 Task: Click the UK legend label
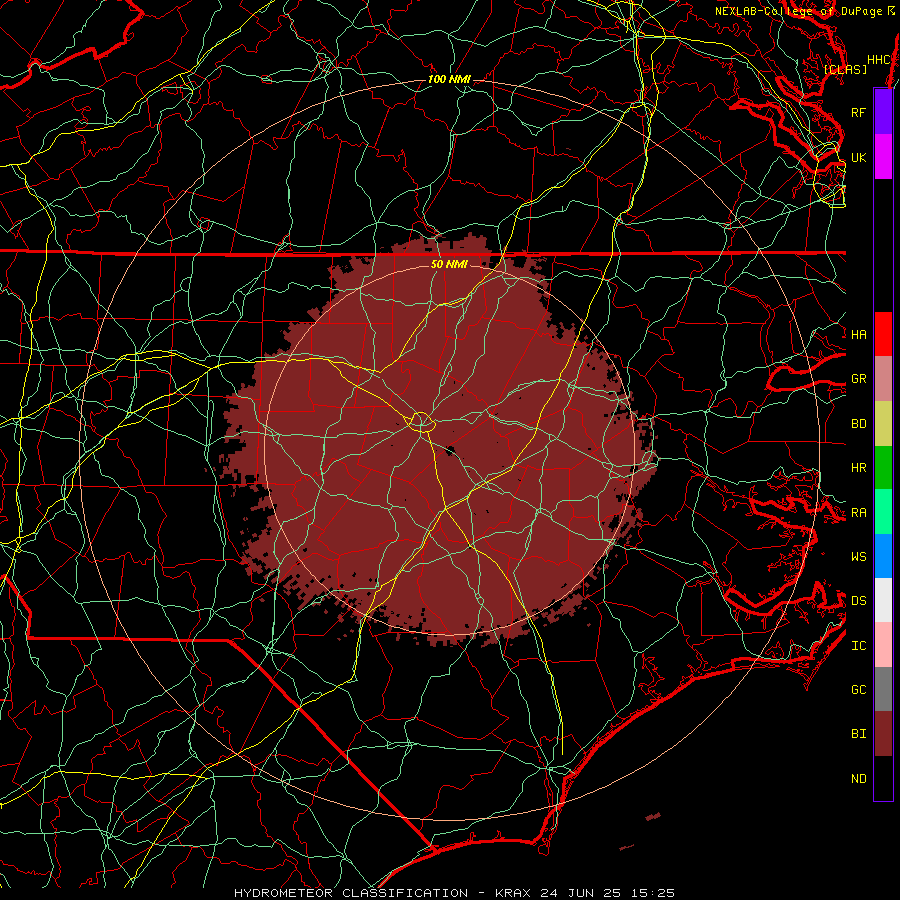(x=859, y=157)
